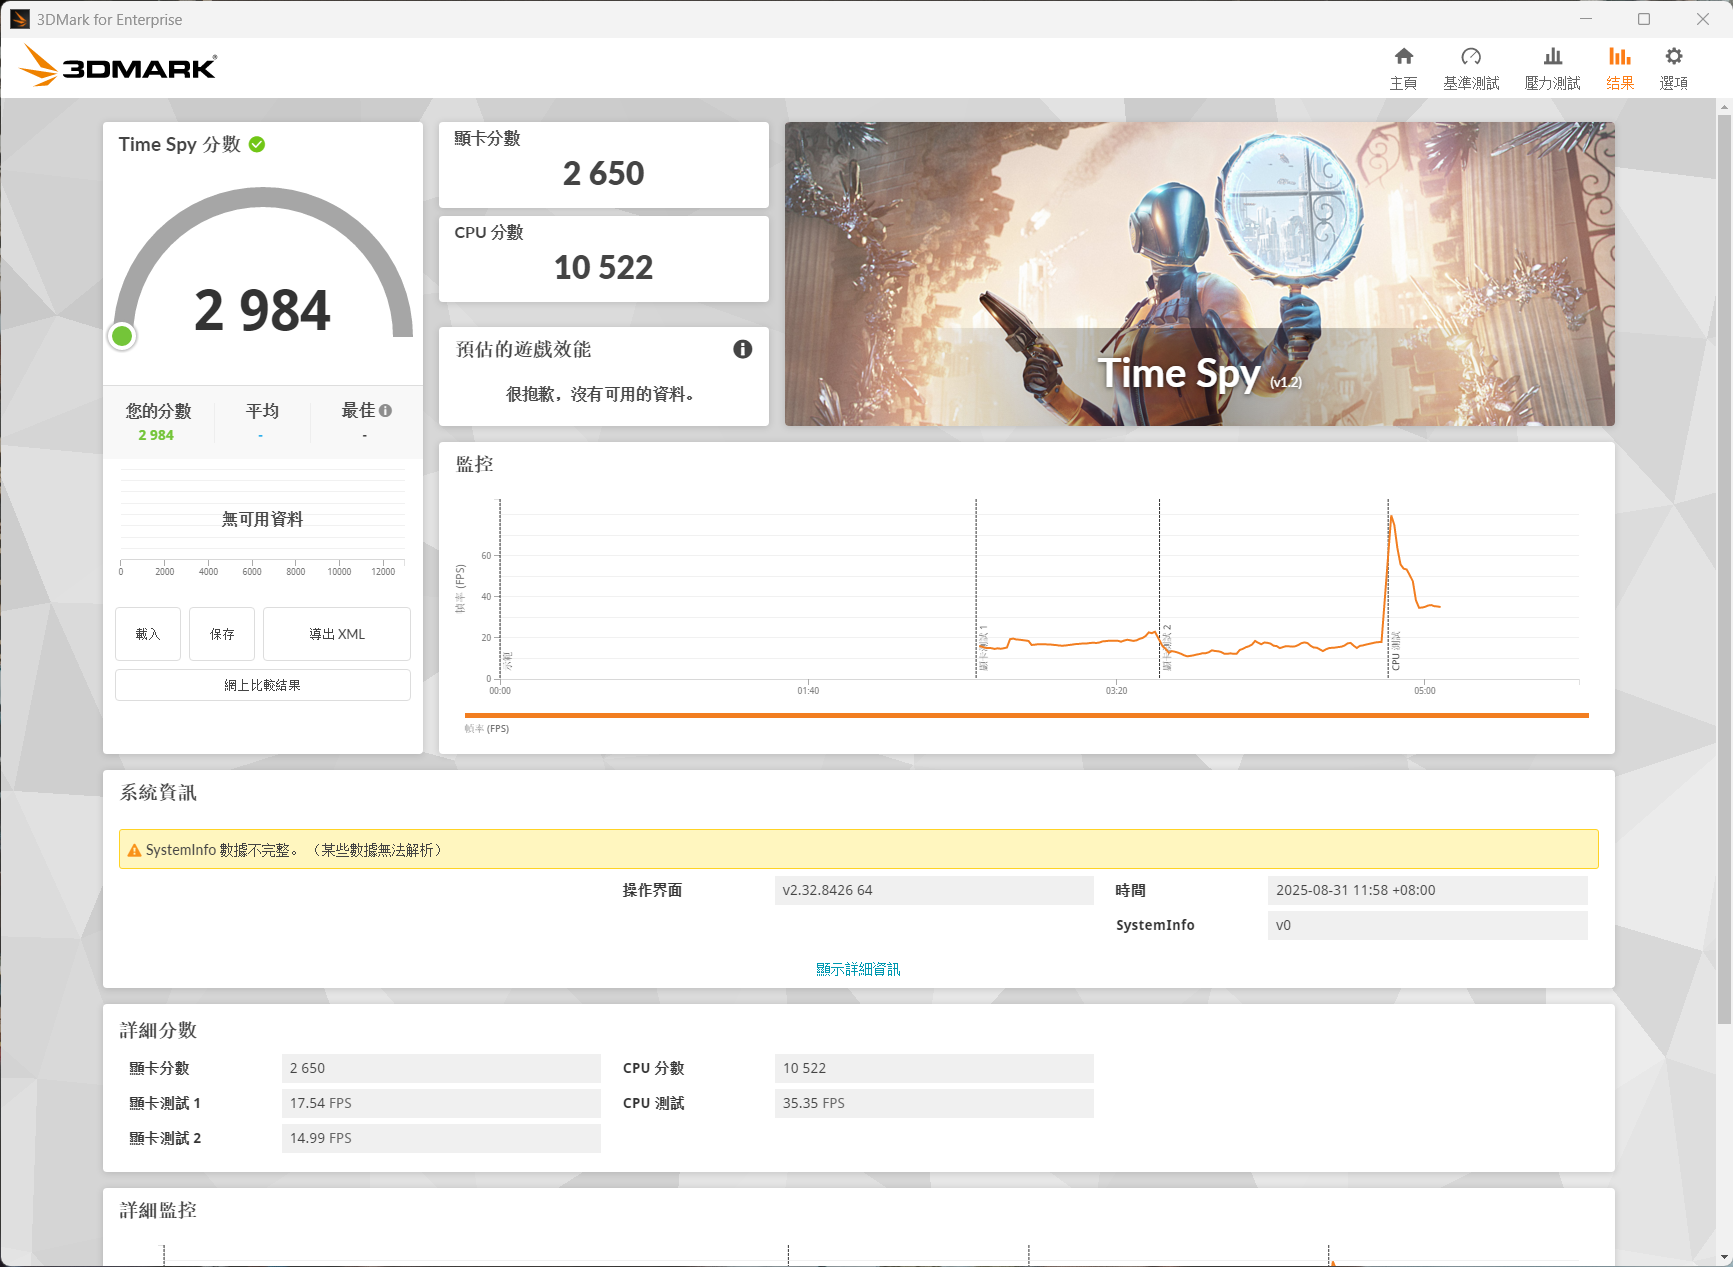This screenshot has height=1267, width=1733.
Task: Click the CPU test peak on chart
Action: (x=1391, y=516)
